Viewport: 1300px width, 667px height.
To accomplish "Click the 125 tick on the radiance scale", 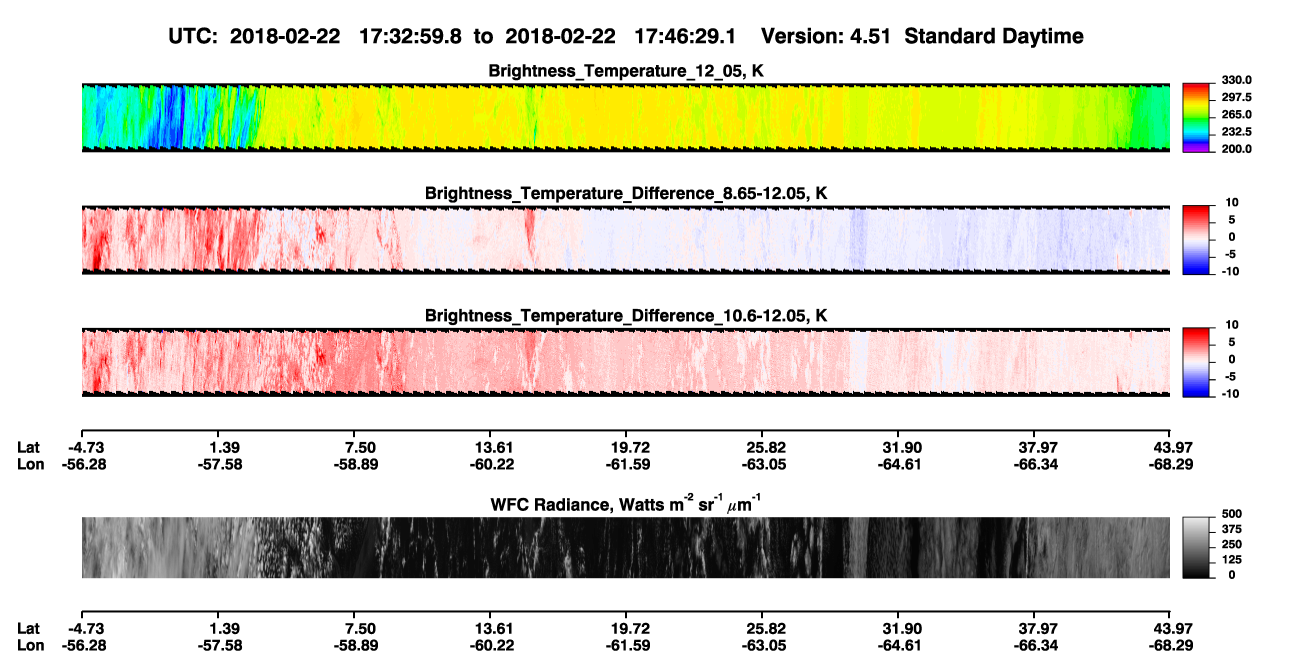I will coord(1234,560).
